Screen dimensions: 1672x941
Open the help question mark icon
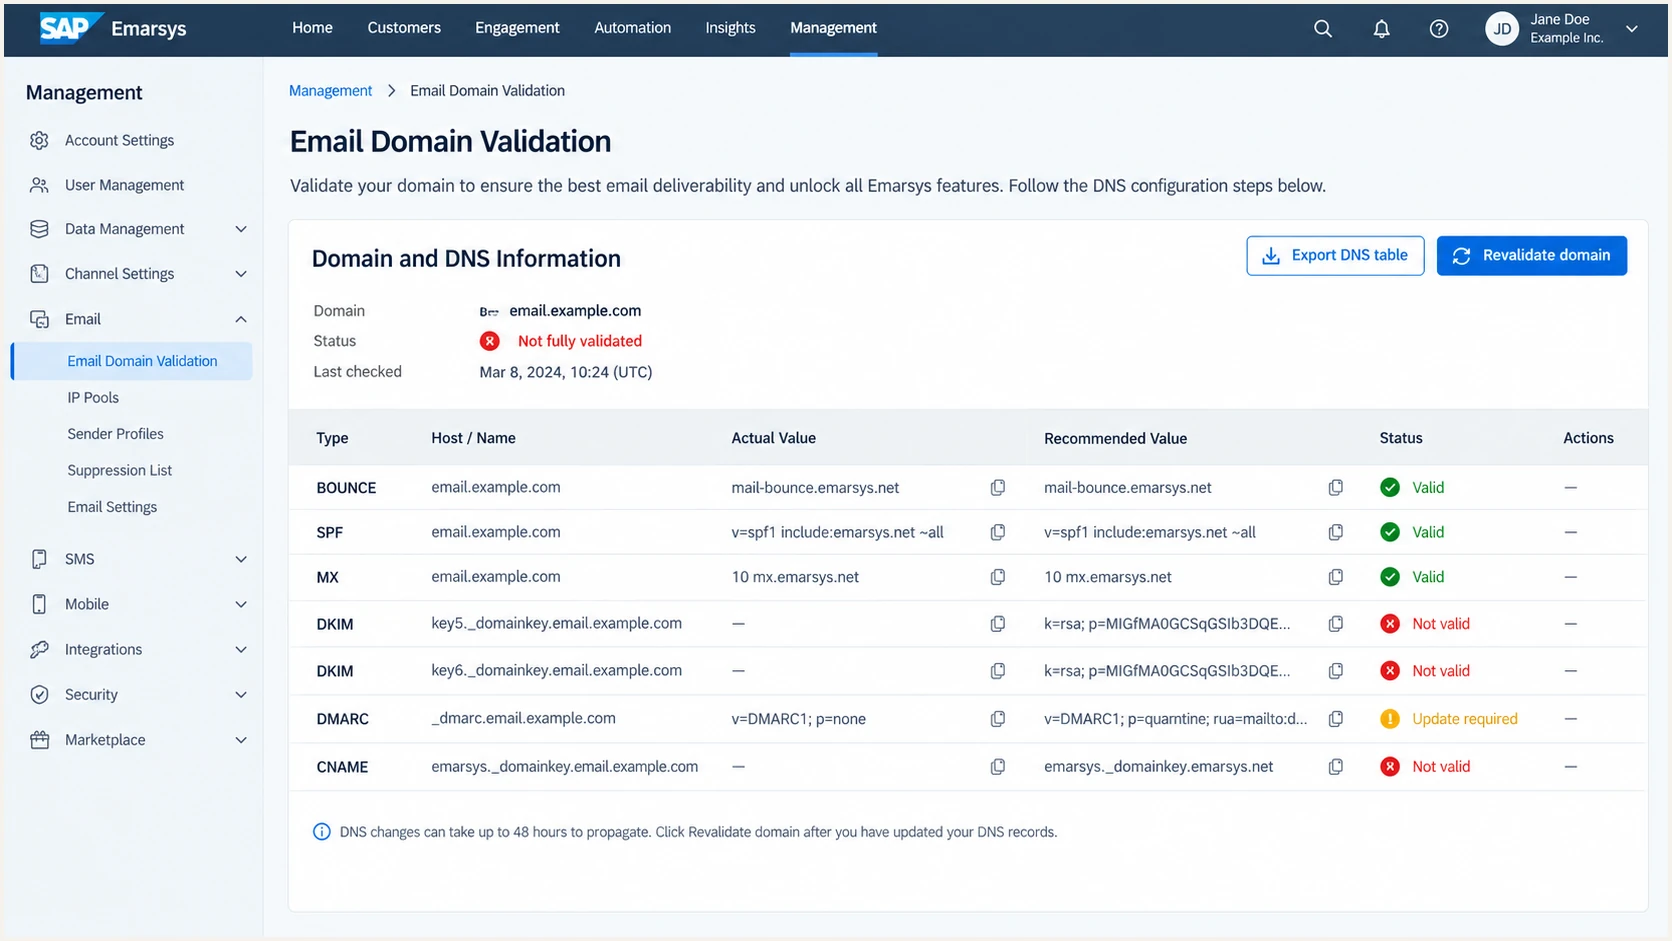(x=1439, y=29)
